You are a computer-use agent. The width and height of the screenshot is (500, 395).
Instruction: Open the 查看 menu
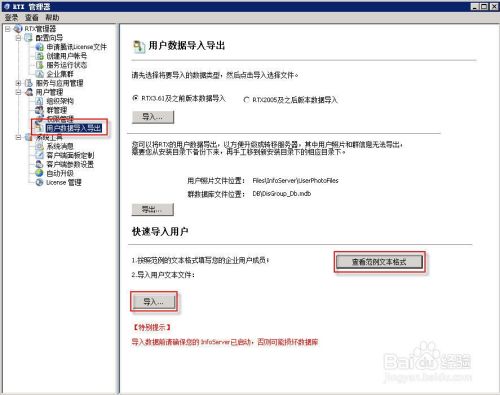[32, 17]
